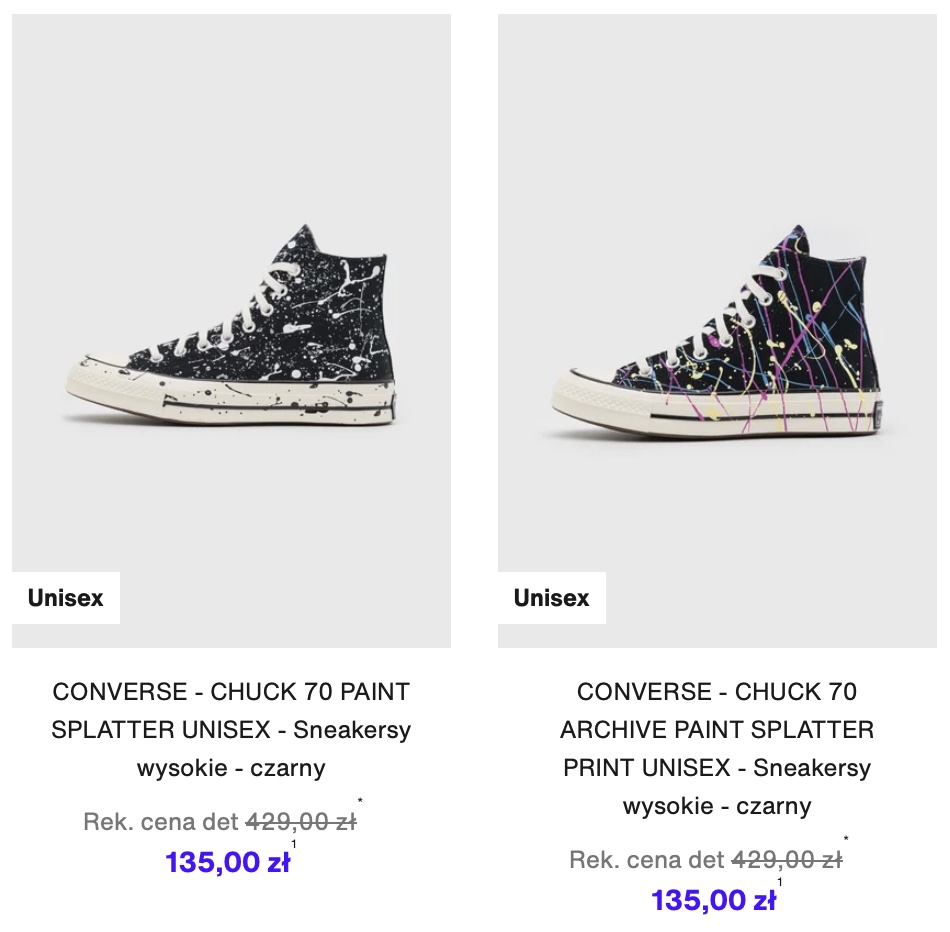
Task: Open the Chuck 70 Archive Paint Splatter Print link
Action: point(717,748)
